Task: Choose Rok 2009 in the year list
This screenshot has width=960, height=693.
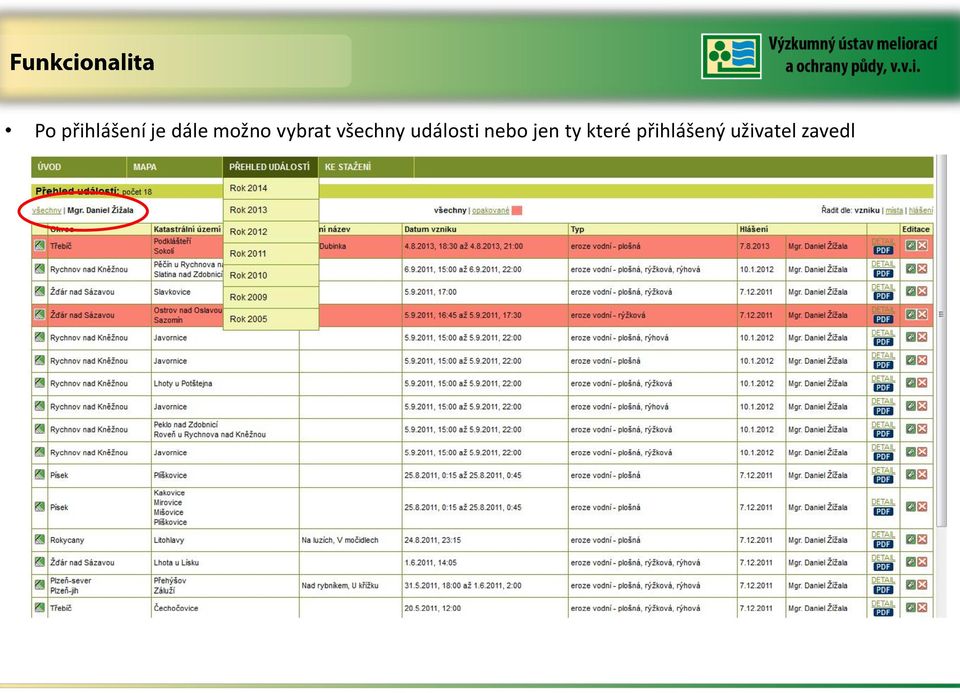Action: (x=271, y=297)
